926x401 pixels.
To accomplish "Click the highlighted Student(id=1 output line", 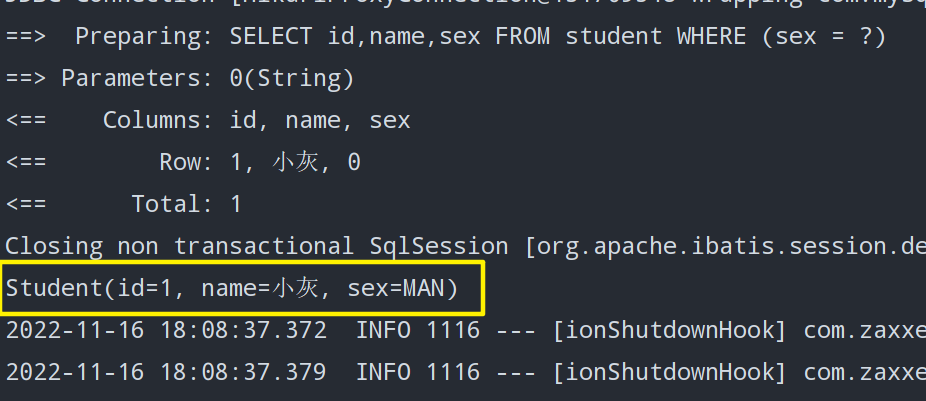I will 242,289.
